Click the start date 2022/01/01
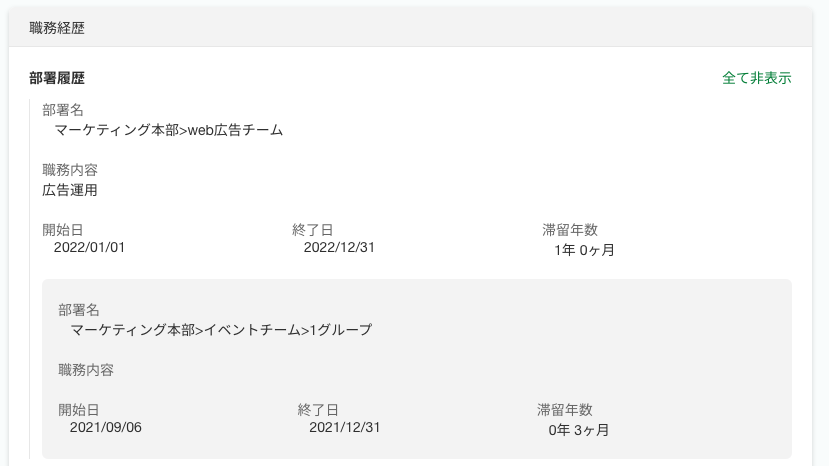This screenshot has width=829, height=466. pyautogui.click(x=89, y=248)
